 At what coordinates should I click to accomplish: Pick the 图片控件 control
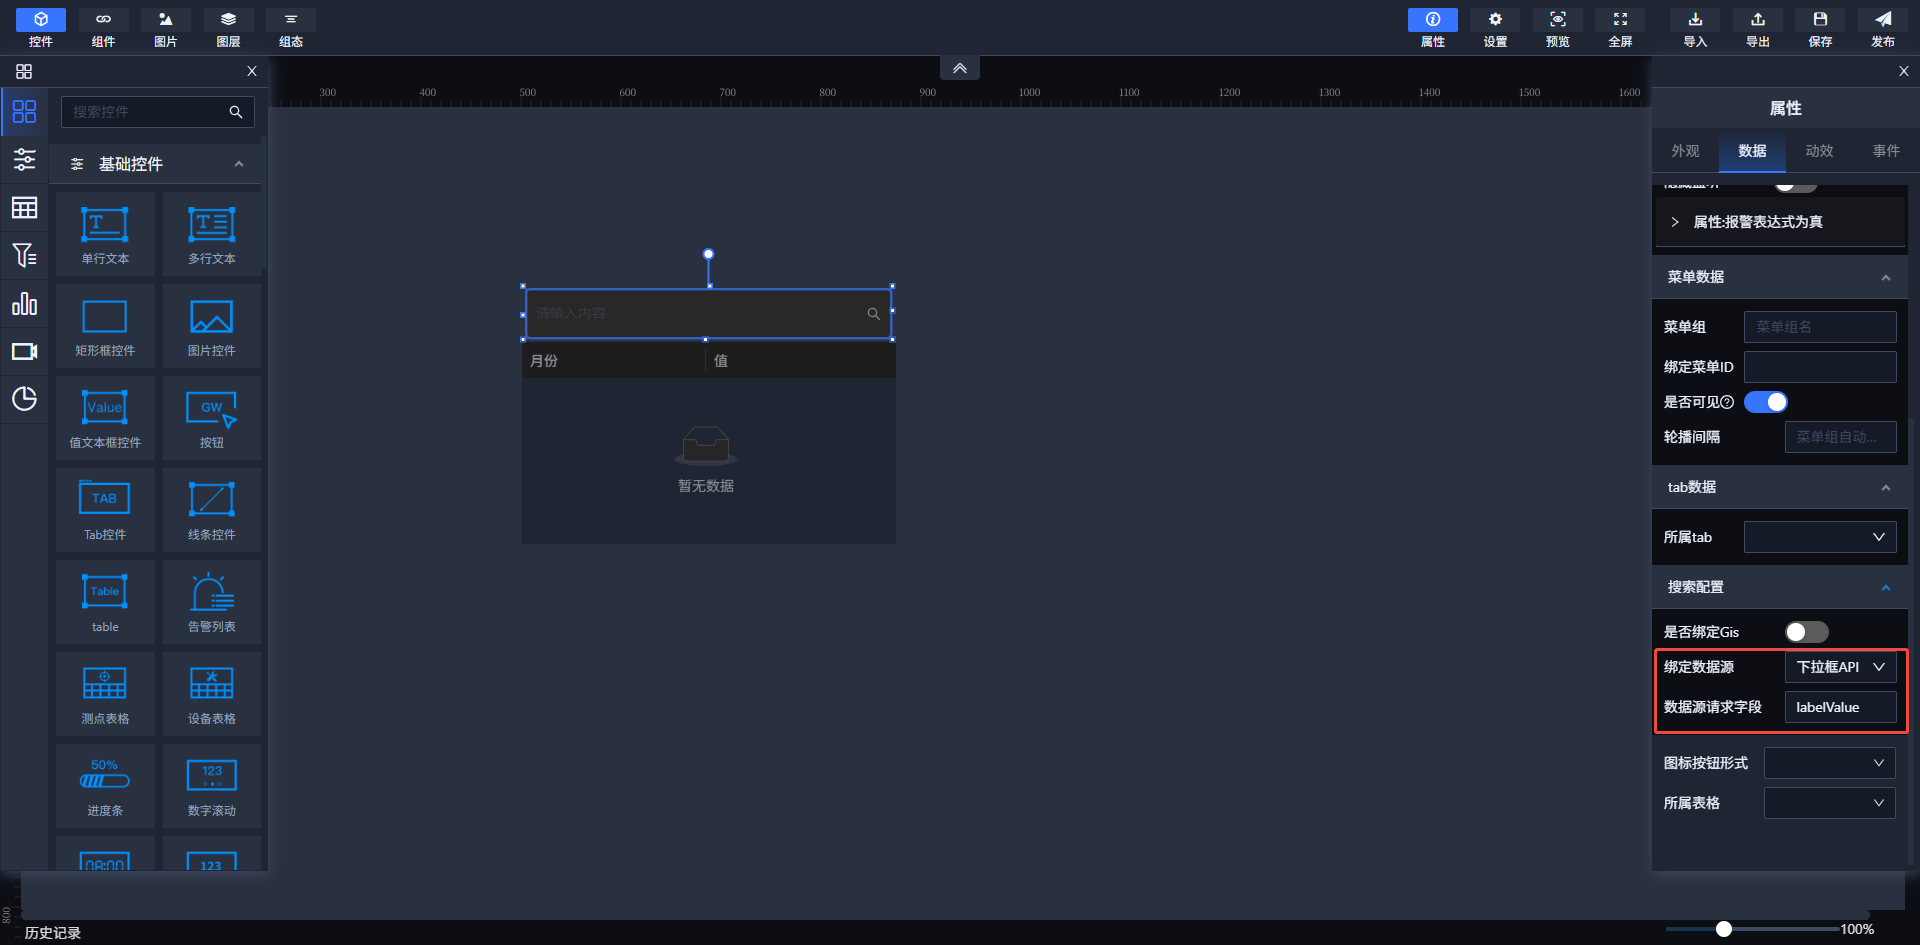click(212, 326)
